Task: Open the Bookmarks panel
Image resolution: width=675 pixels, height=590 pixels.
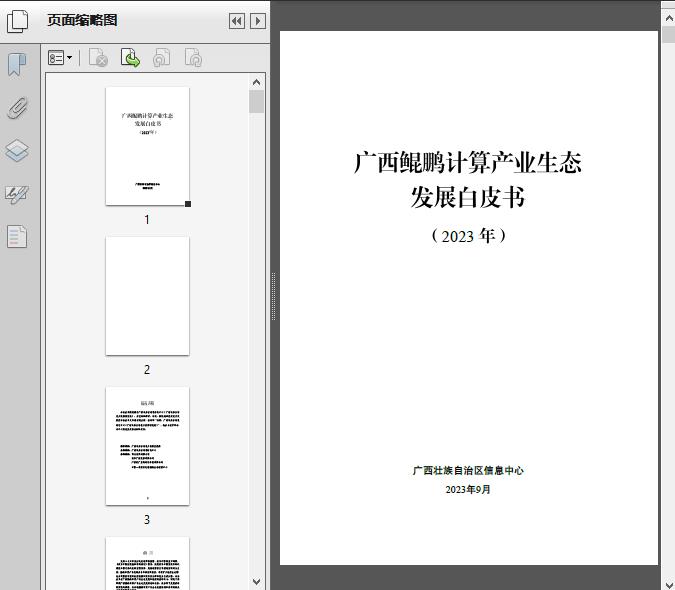Action: 17,65
